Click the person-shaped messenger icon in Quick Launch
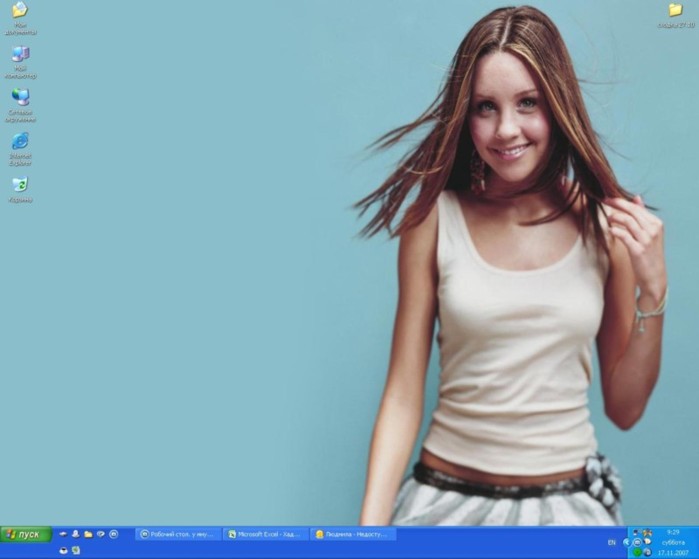This screenshot has width=699, height=559. pyautogui.click(x=76, y=534)
